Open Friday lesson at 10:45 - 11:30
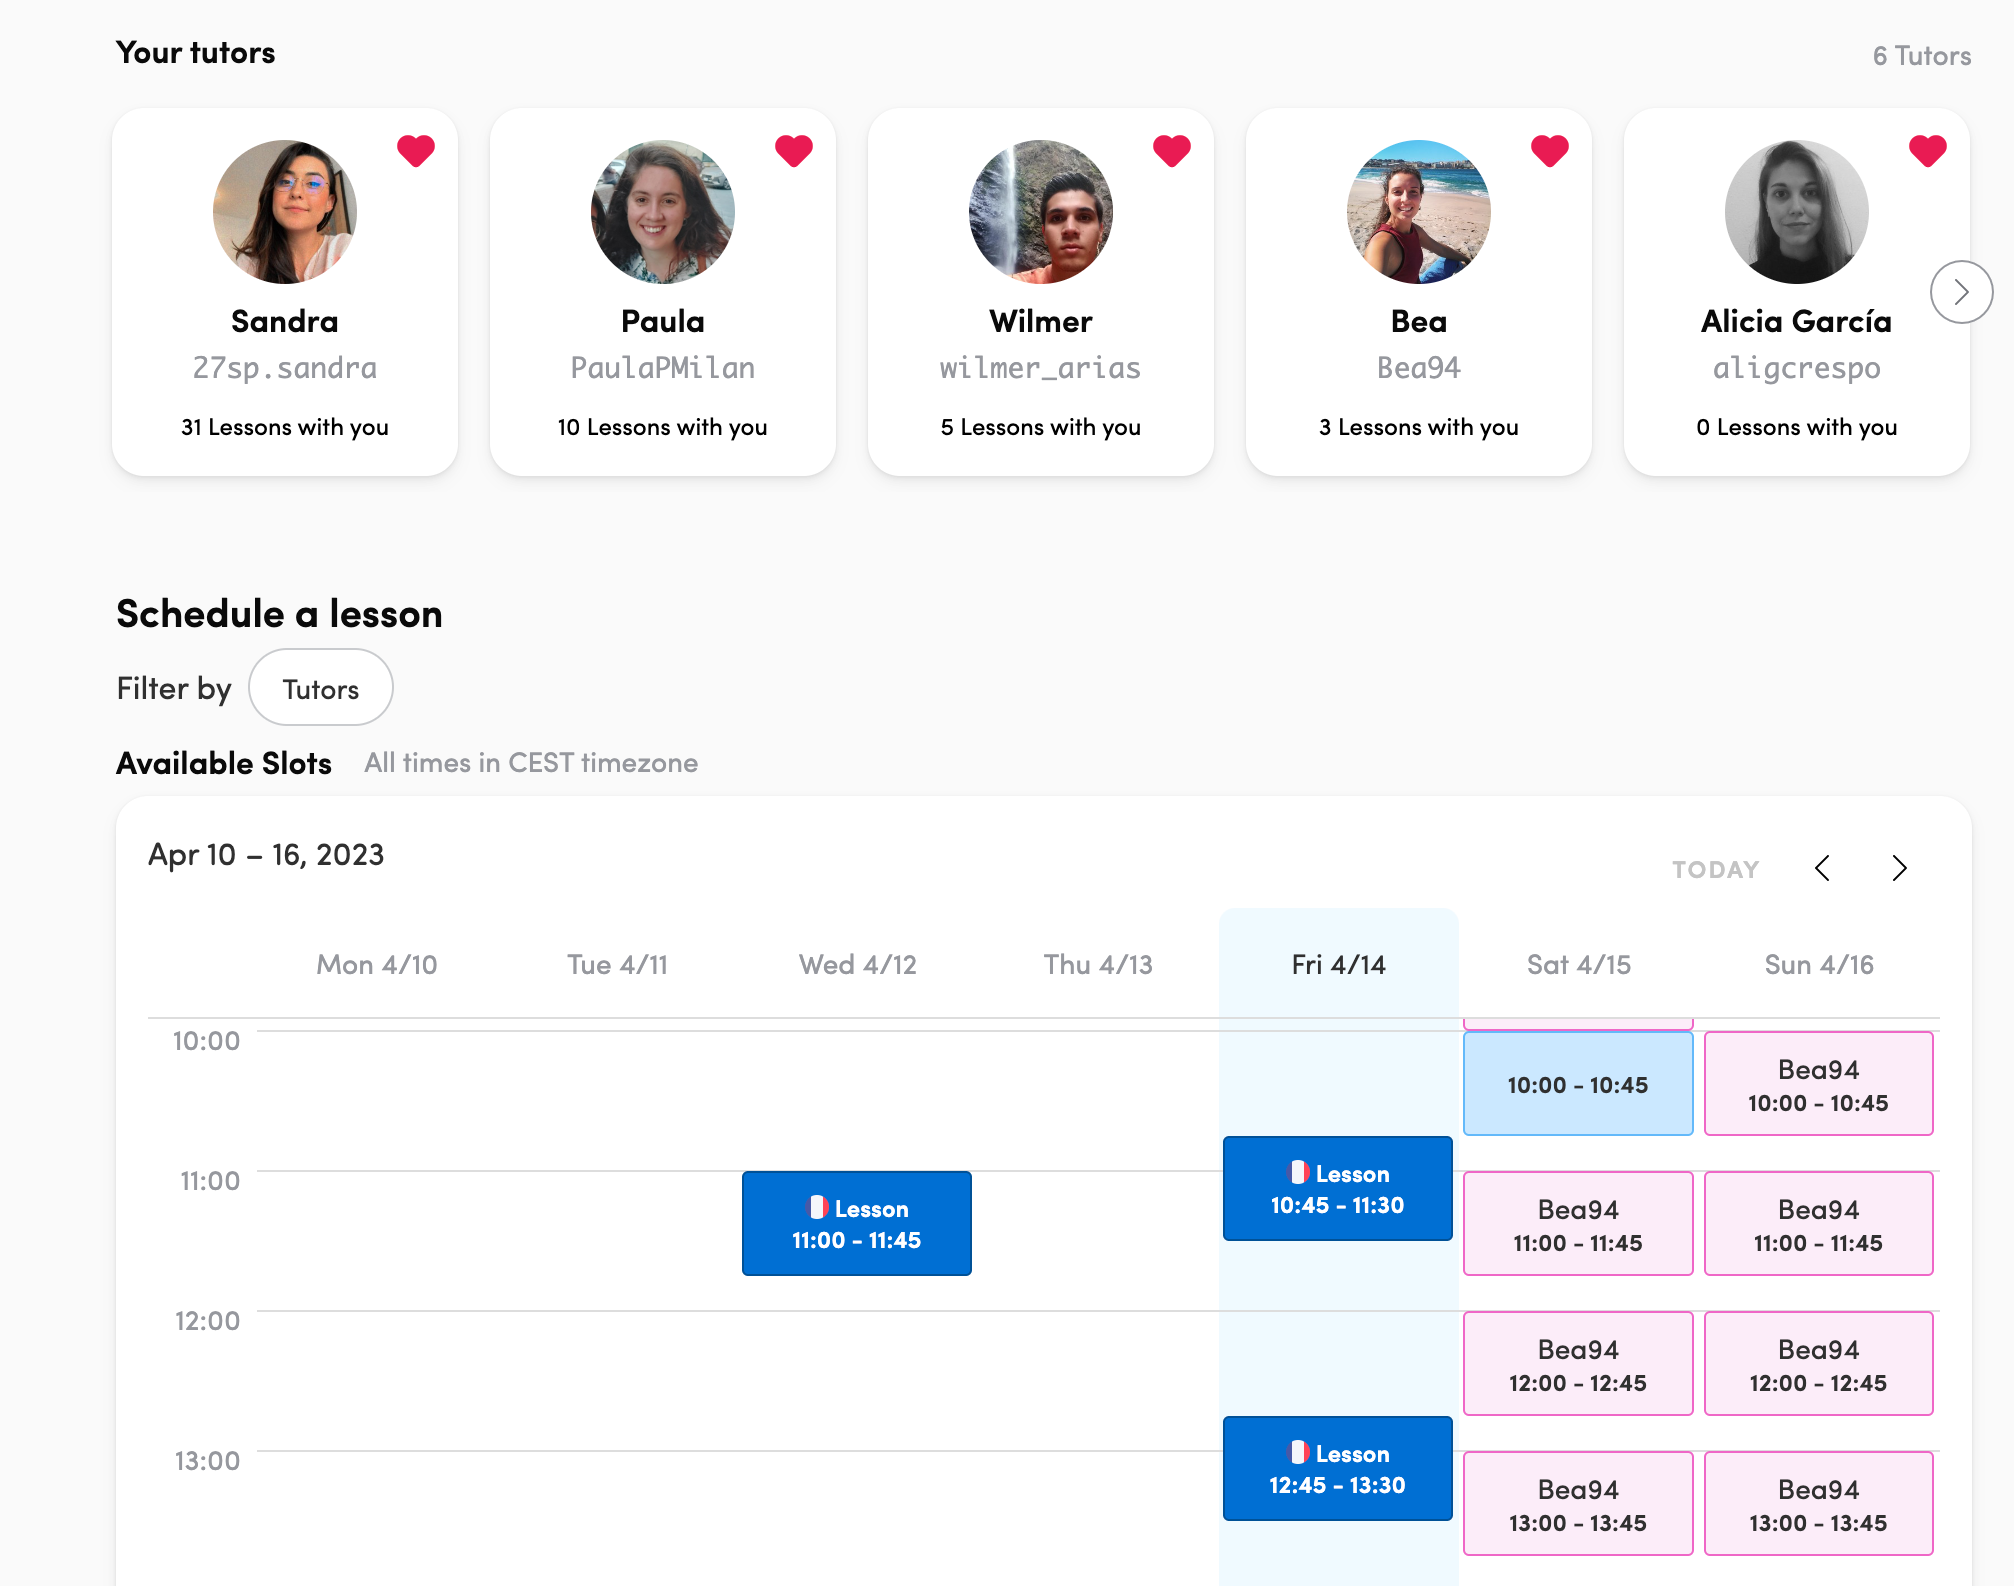Viewport: 2014px width, 1586px height. point(1337,1188)
